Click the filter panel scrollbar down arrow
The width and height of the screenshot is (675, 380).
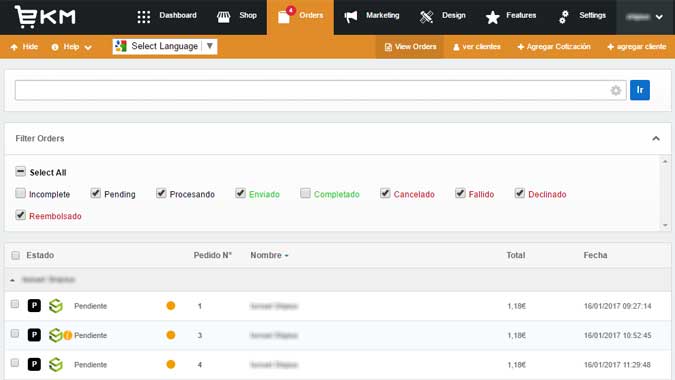click(x=665, y=226)
